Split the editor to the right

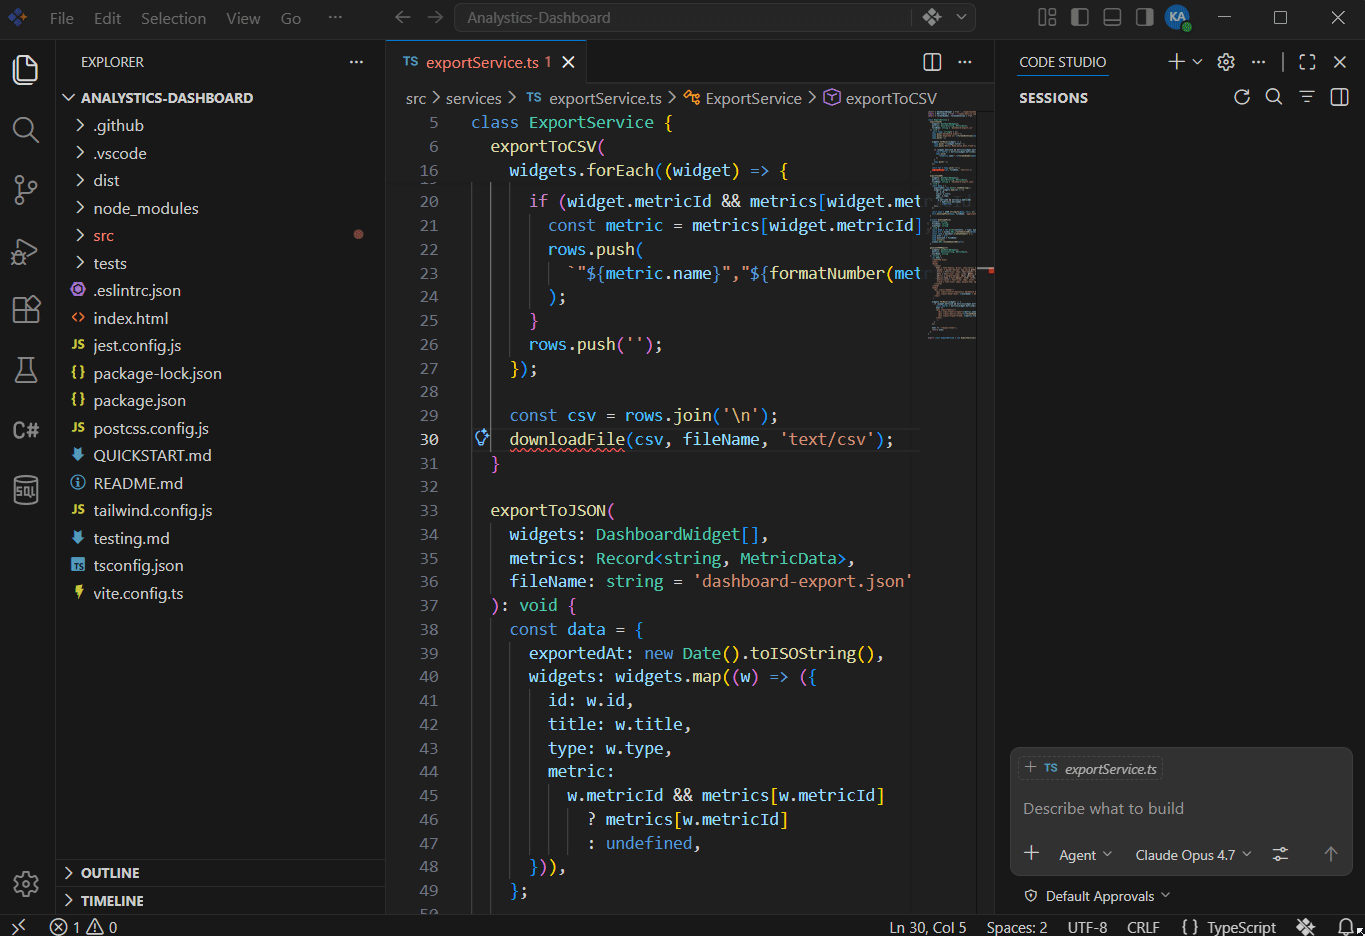[x=932, y=62]
